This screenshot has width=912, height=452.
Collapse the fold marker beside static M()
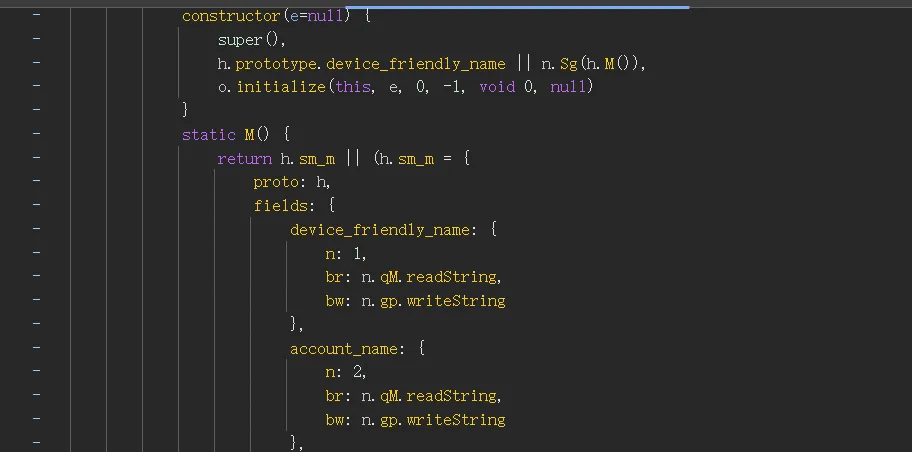point(36,134)
